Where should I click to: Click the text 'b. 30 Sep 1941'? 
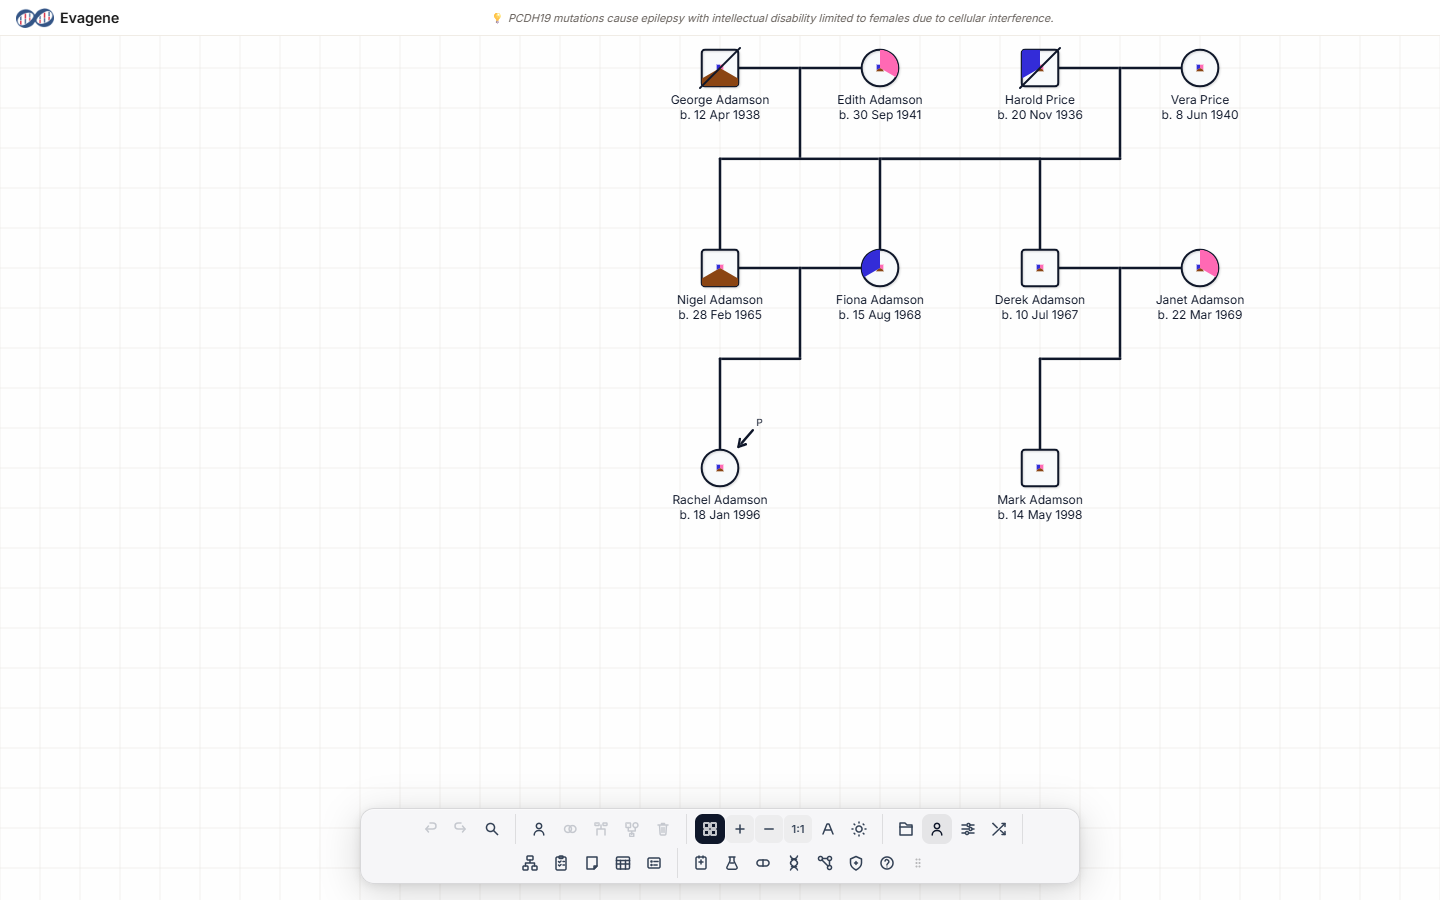880,115
